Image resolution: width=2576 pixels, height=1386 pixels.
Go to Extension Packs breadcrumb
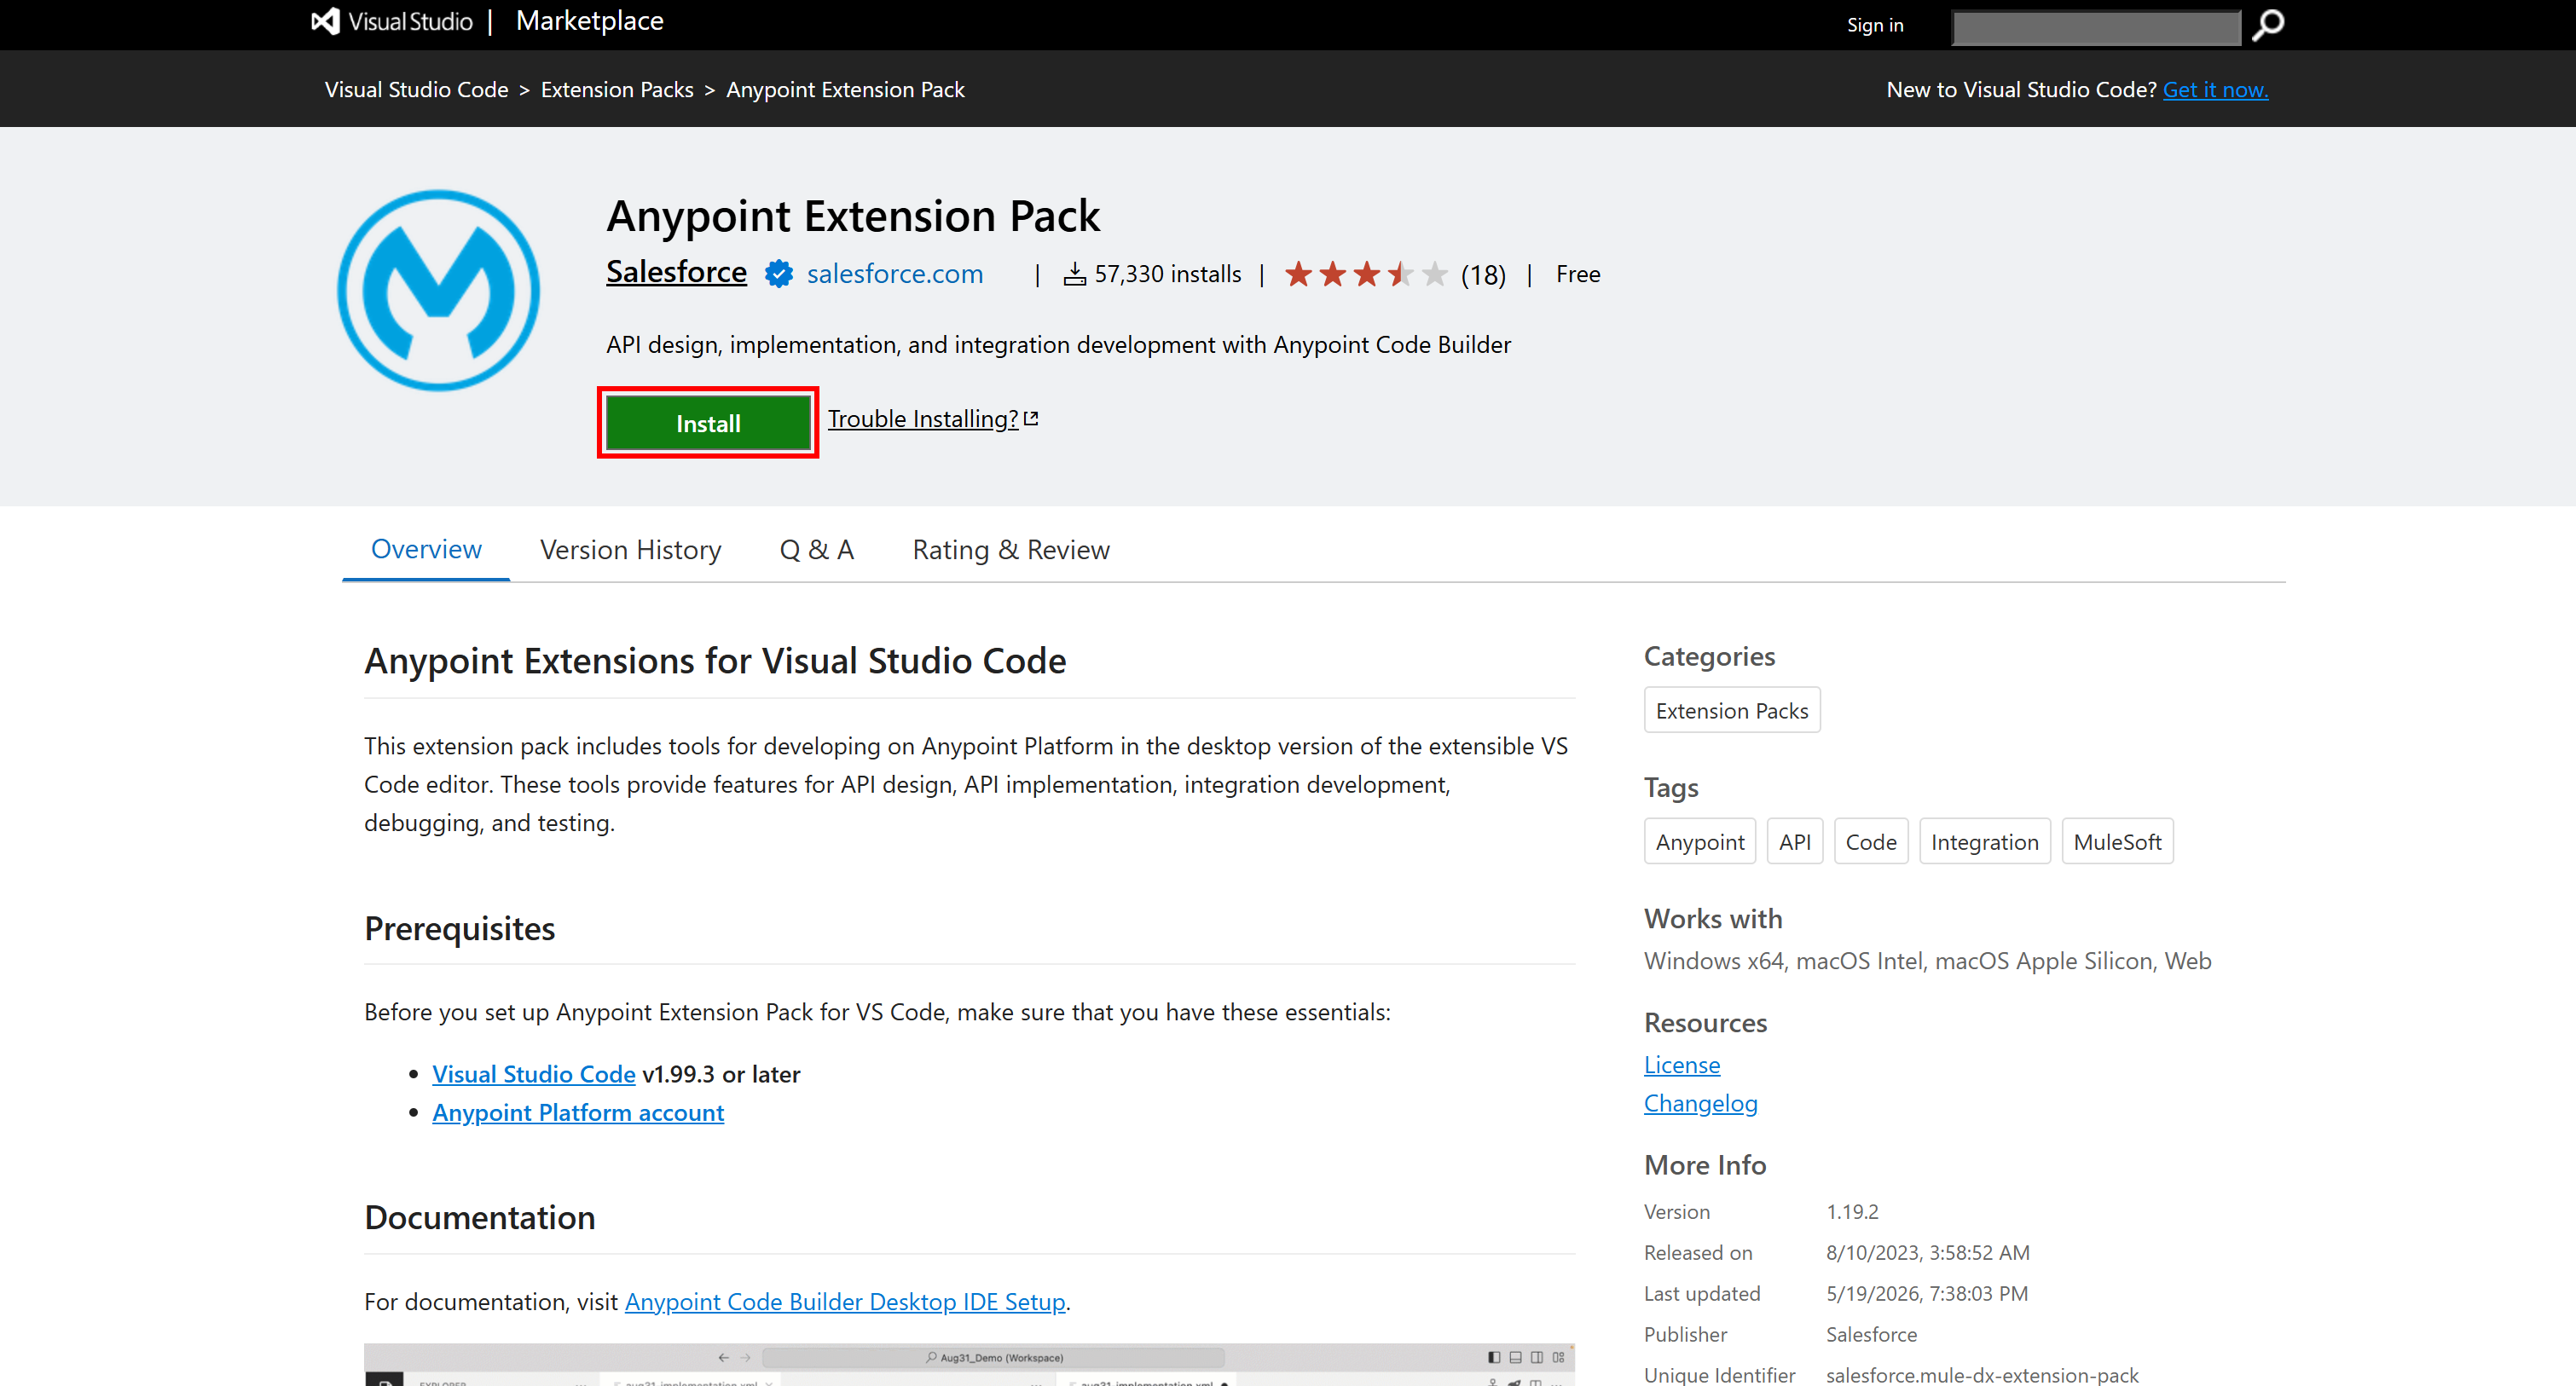pos(617,90)
